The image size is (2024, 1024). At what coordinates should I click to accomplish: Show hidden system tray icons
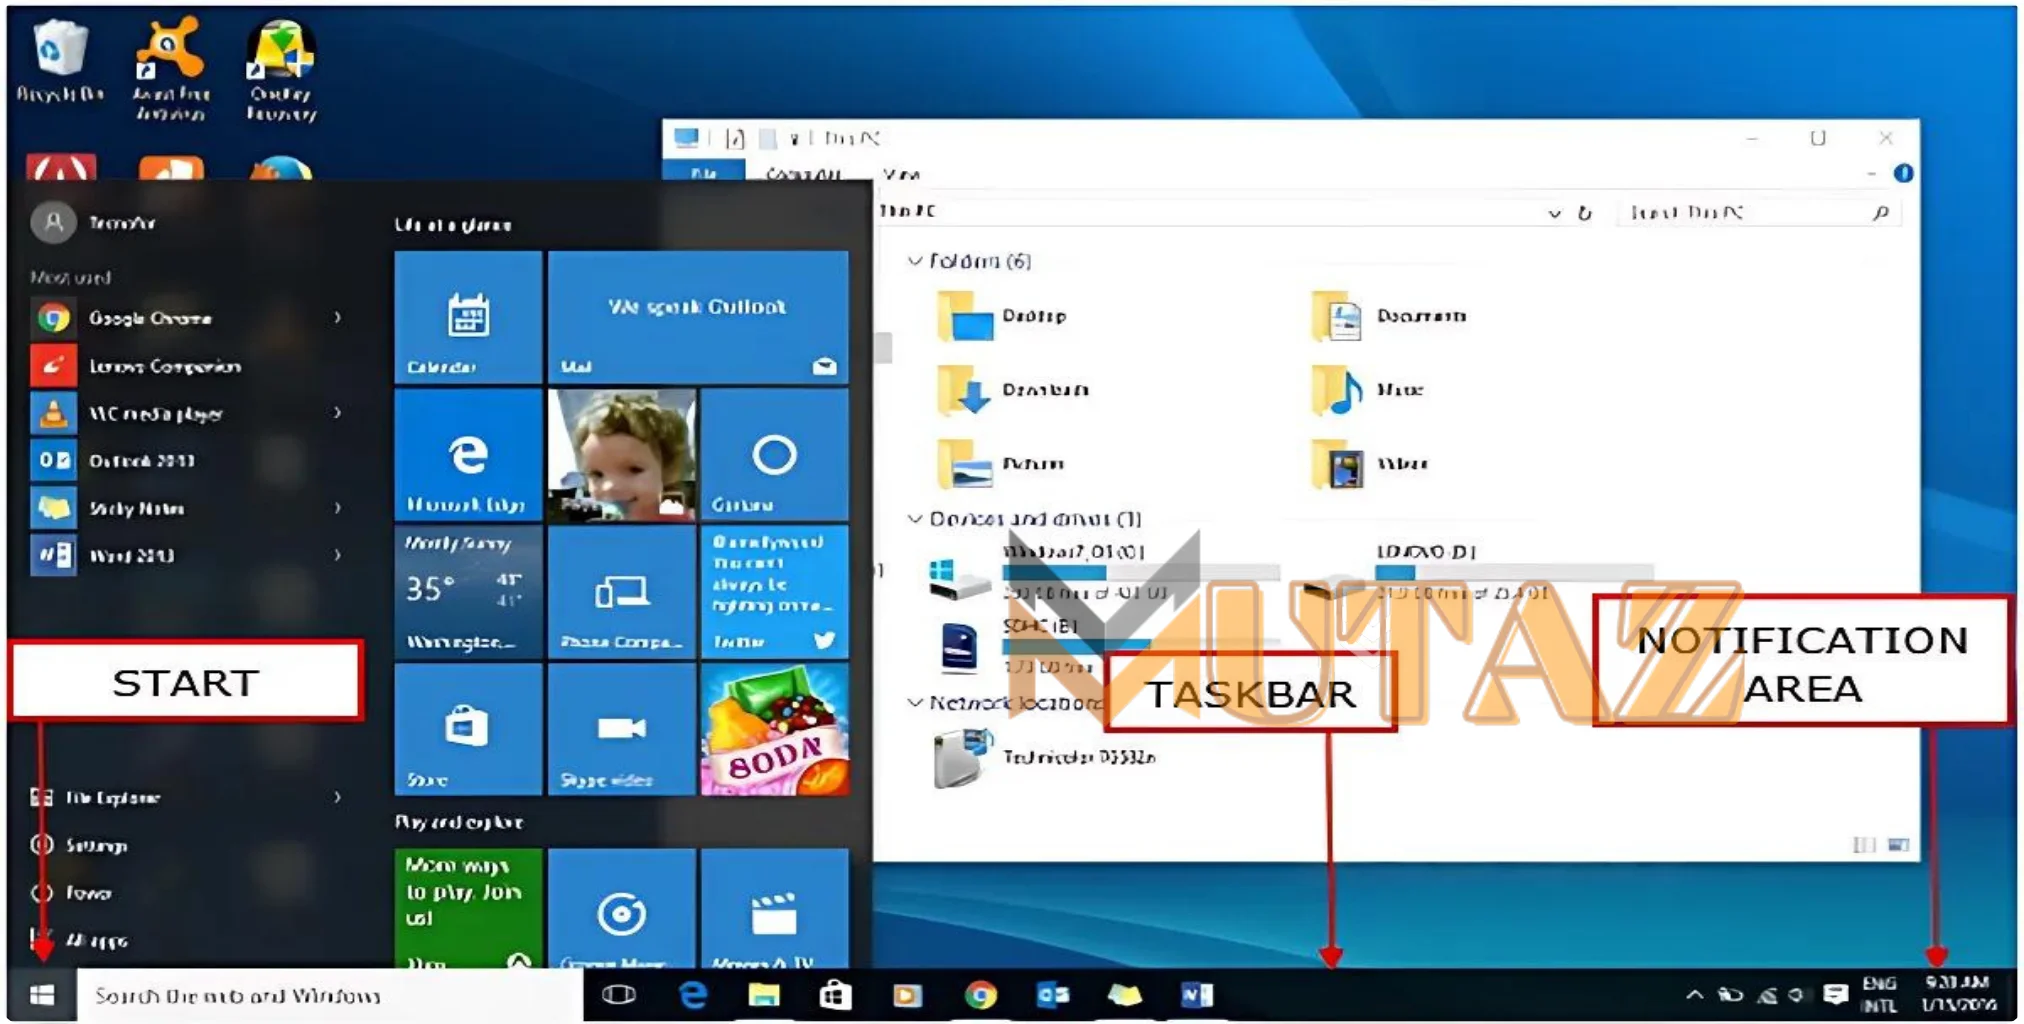tap(1694, 995)
